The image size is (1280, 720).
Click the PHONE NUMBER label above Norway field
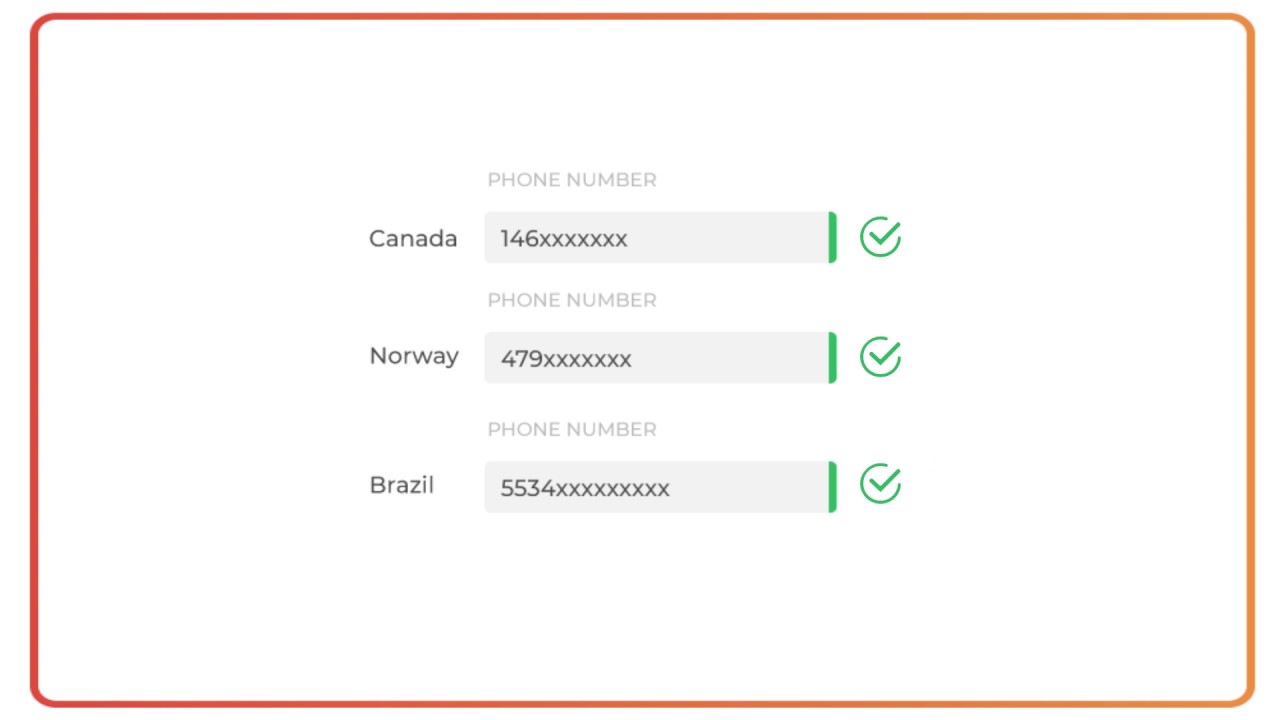click(x=572, y=300)
